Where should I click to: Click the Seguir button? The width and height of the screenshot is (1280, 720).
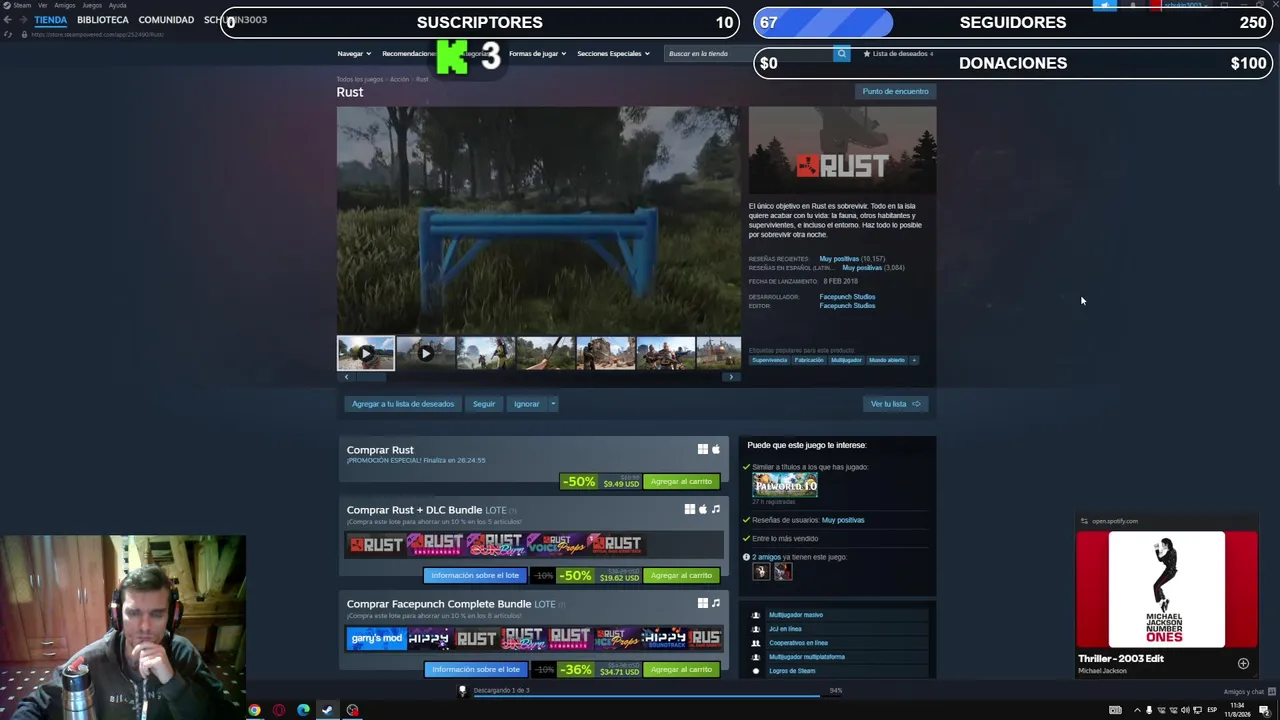(x=484, y=404)
